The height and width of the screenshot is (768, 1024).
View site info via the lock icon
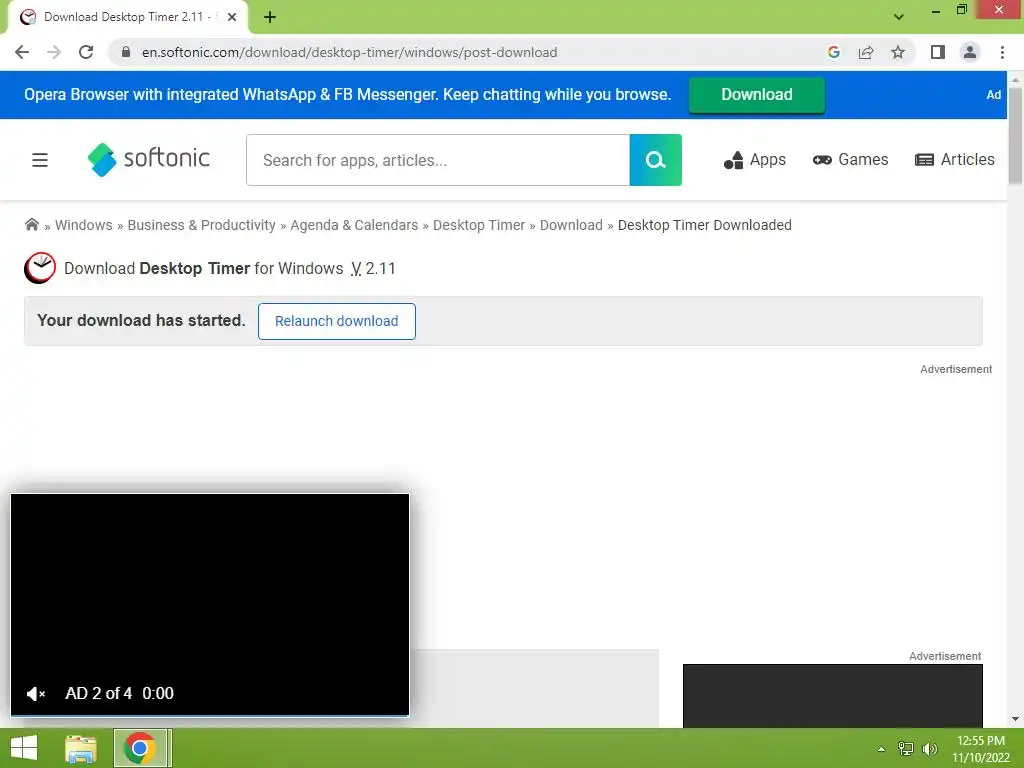coord(126,52)
